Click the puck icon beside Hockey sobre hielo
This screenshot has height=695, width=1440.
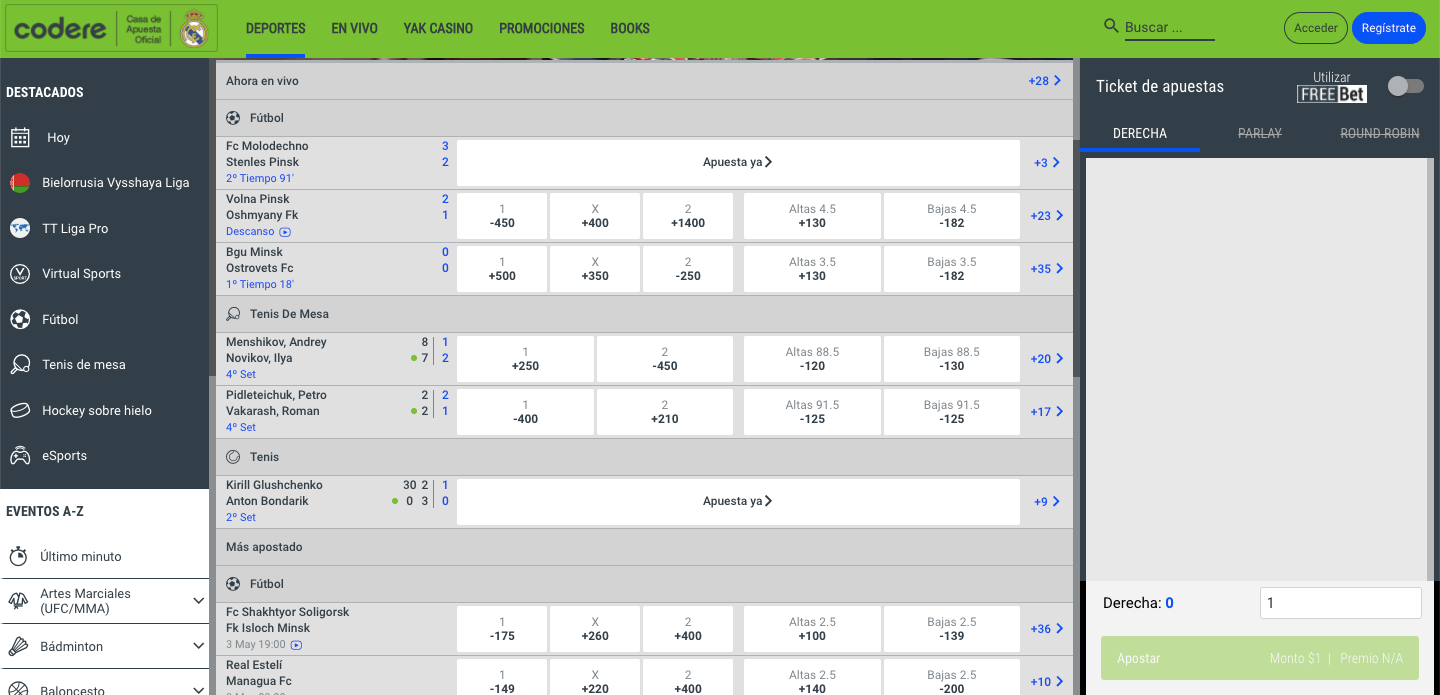[20, 410]
